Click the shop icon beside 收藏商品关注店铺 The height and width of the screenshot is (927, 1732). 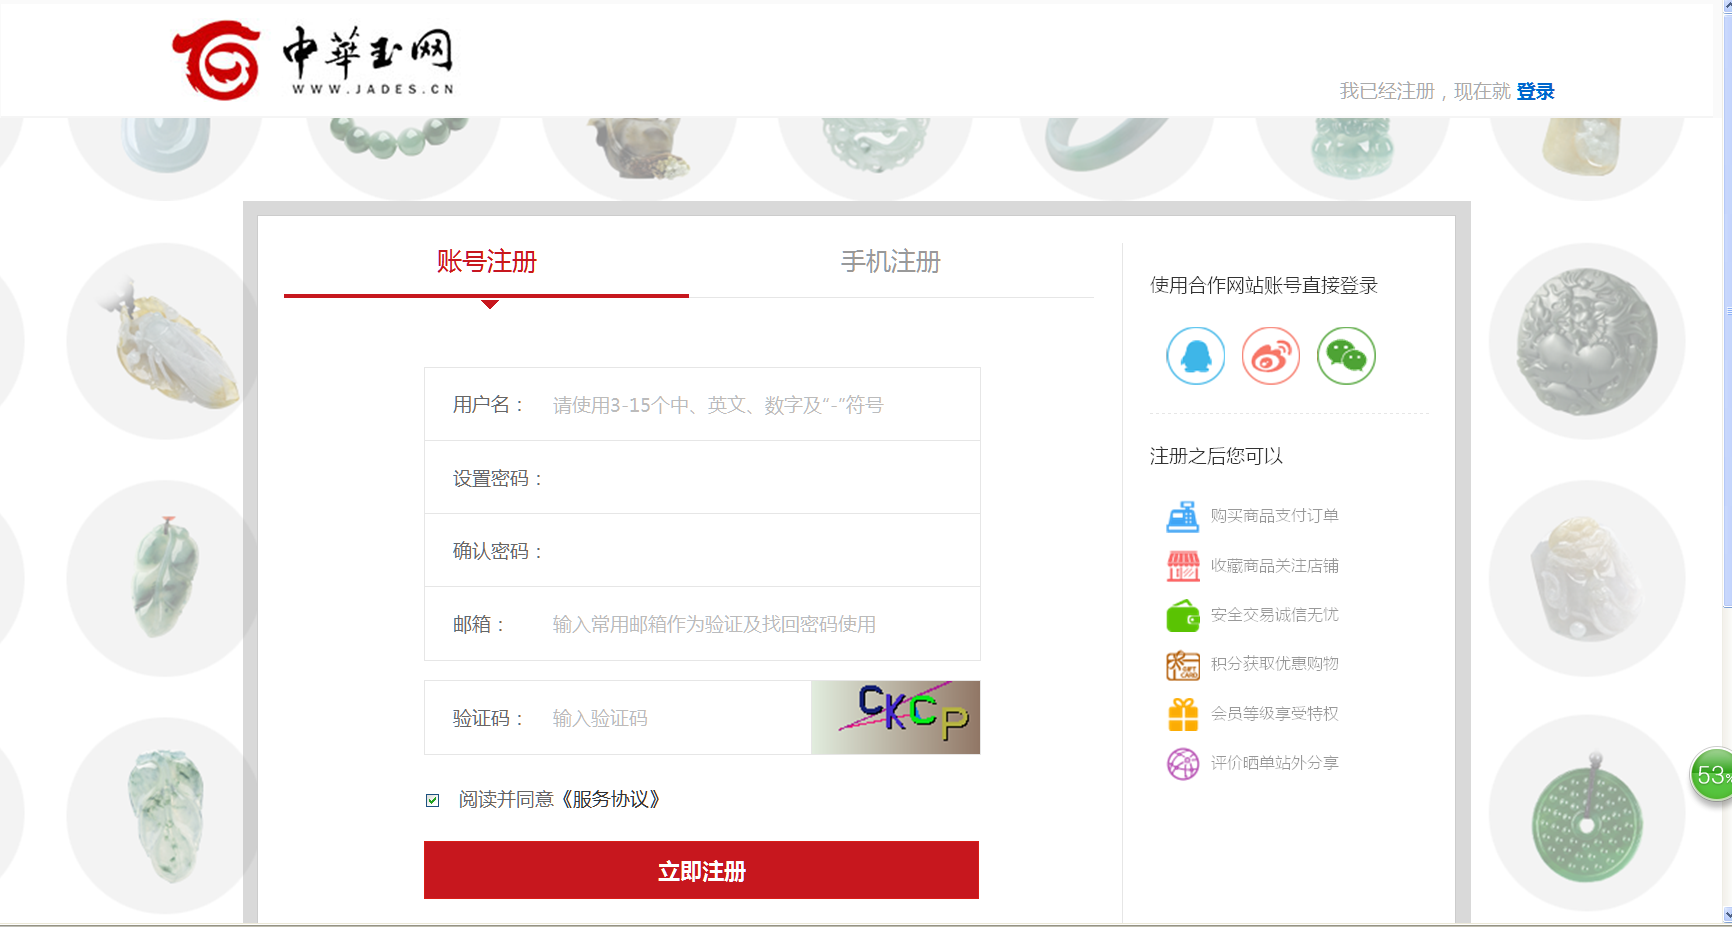1183,566
